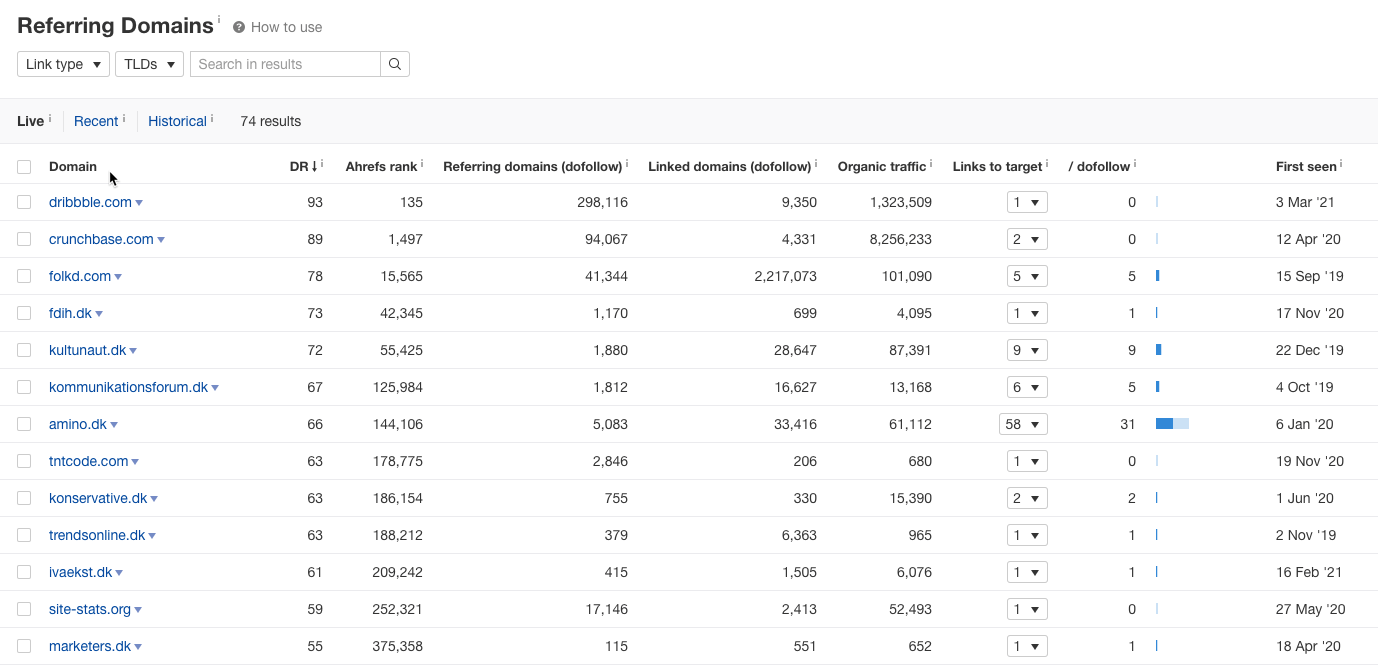The height and width of the screenshot is (670, 1378).
Task: Click info icon beside Organic traffic header
Action: (931, 163)
